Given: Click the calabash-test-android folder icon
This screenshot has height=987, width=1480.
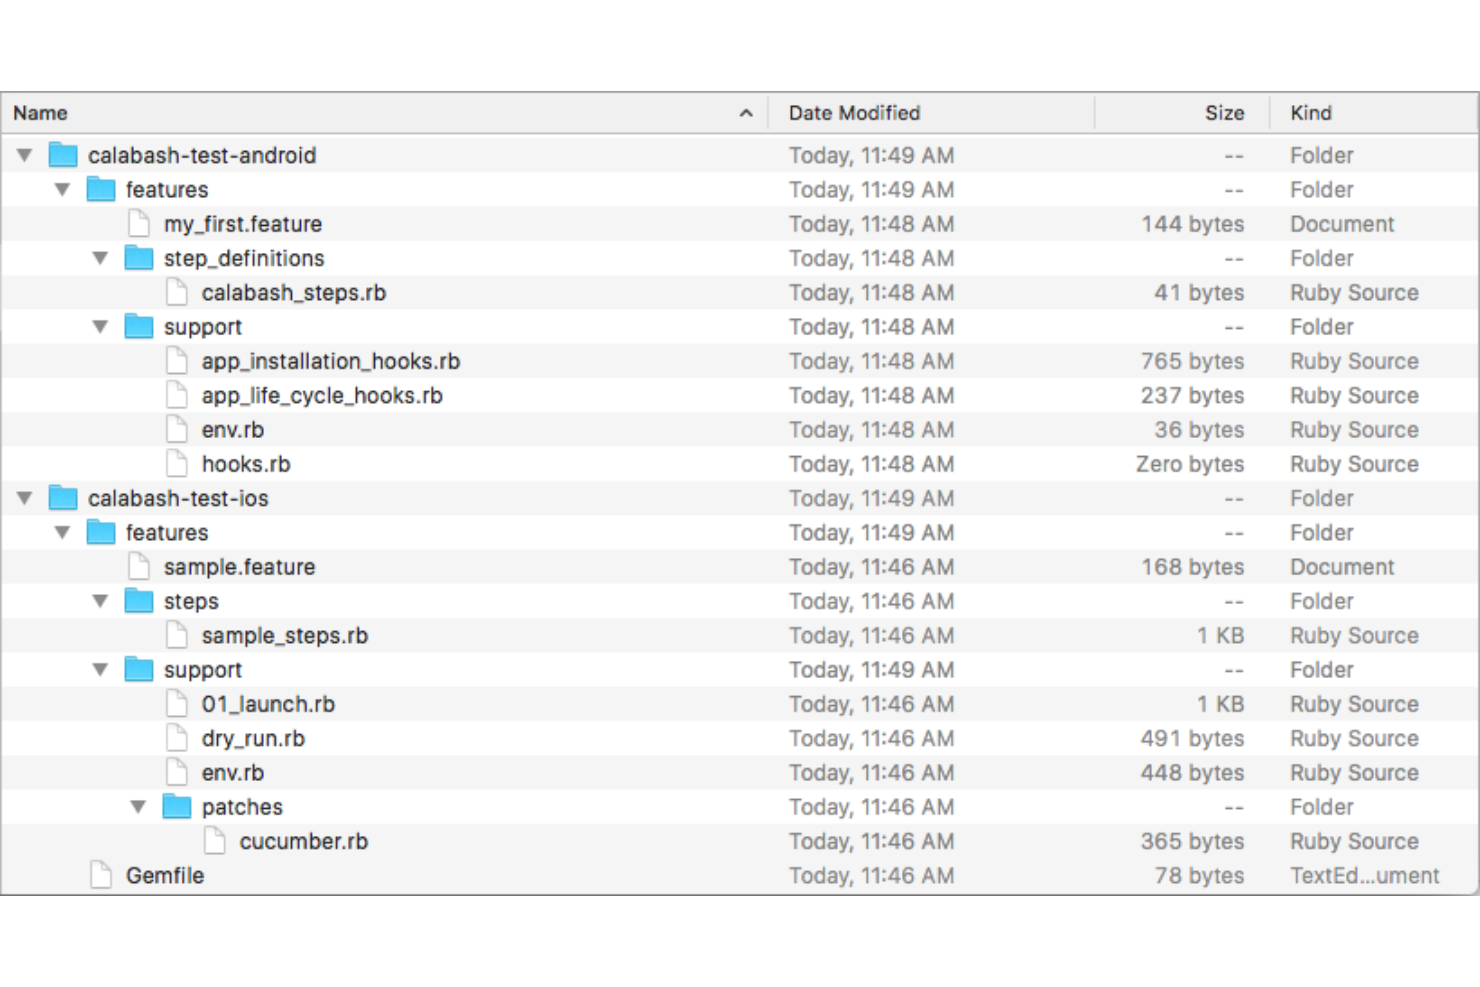Looking at the screenshot, I should 63,155.
